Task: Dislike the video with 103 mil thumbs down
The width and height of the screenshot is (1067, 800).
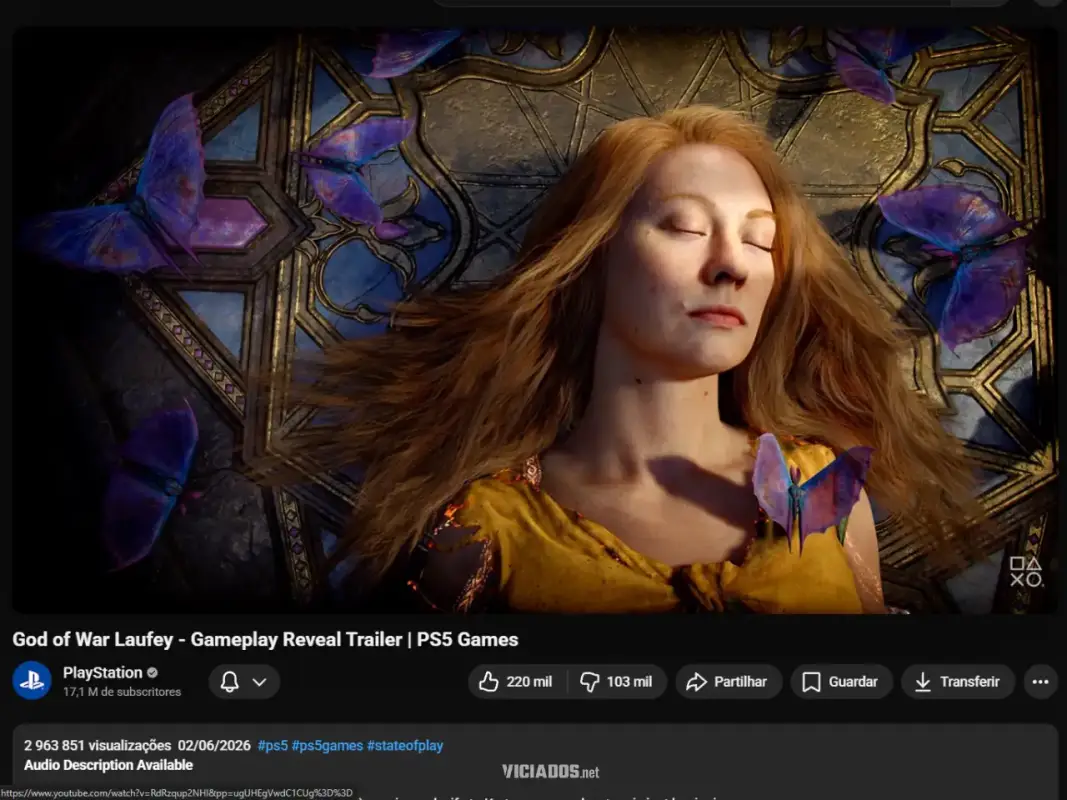Action: (x=617, y=682)
